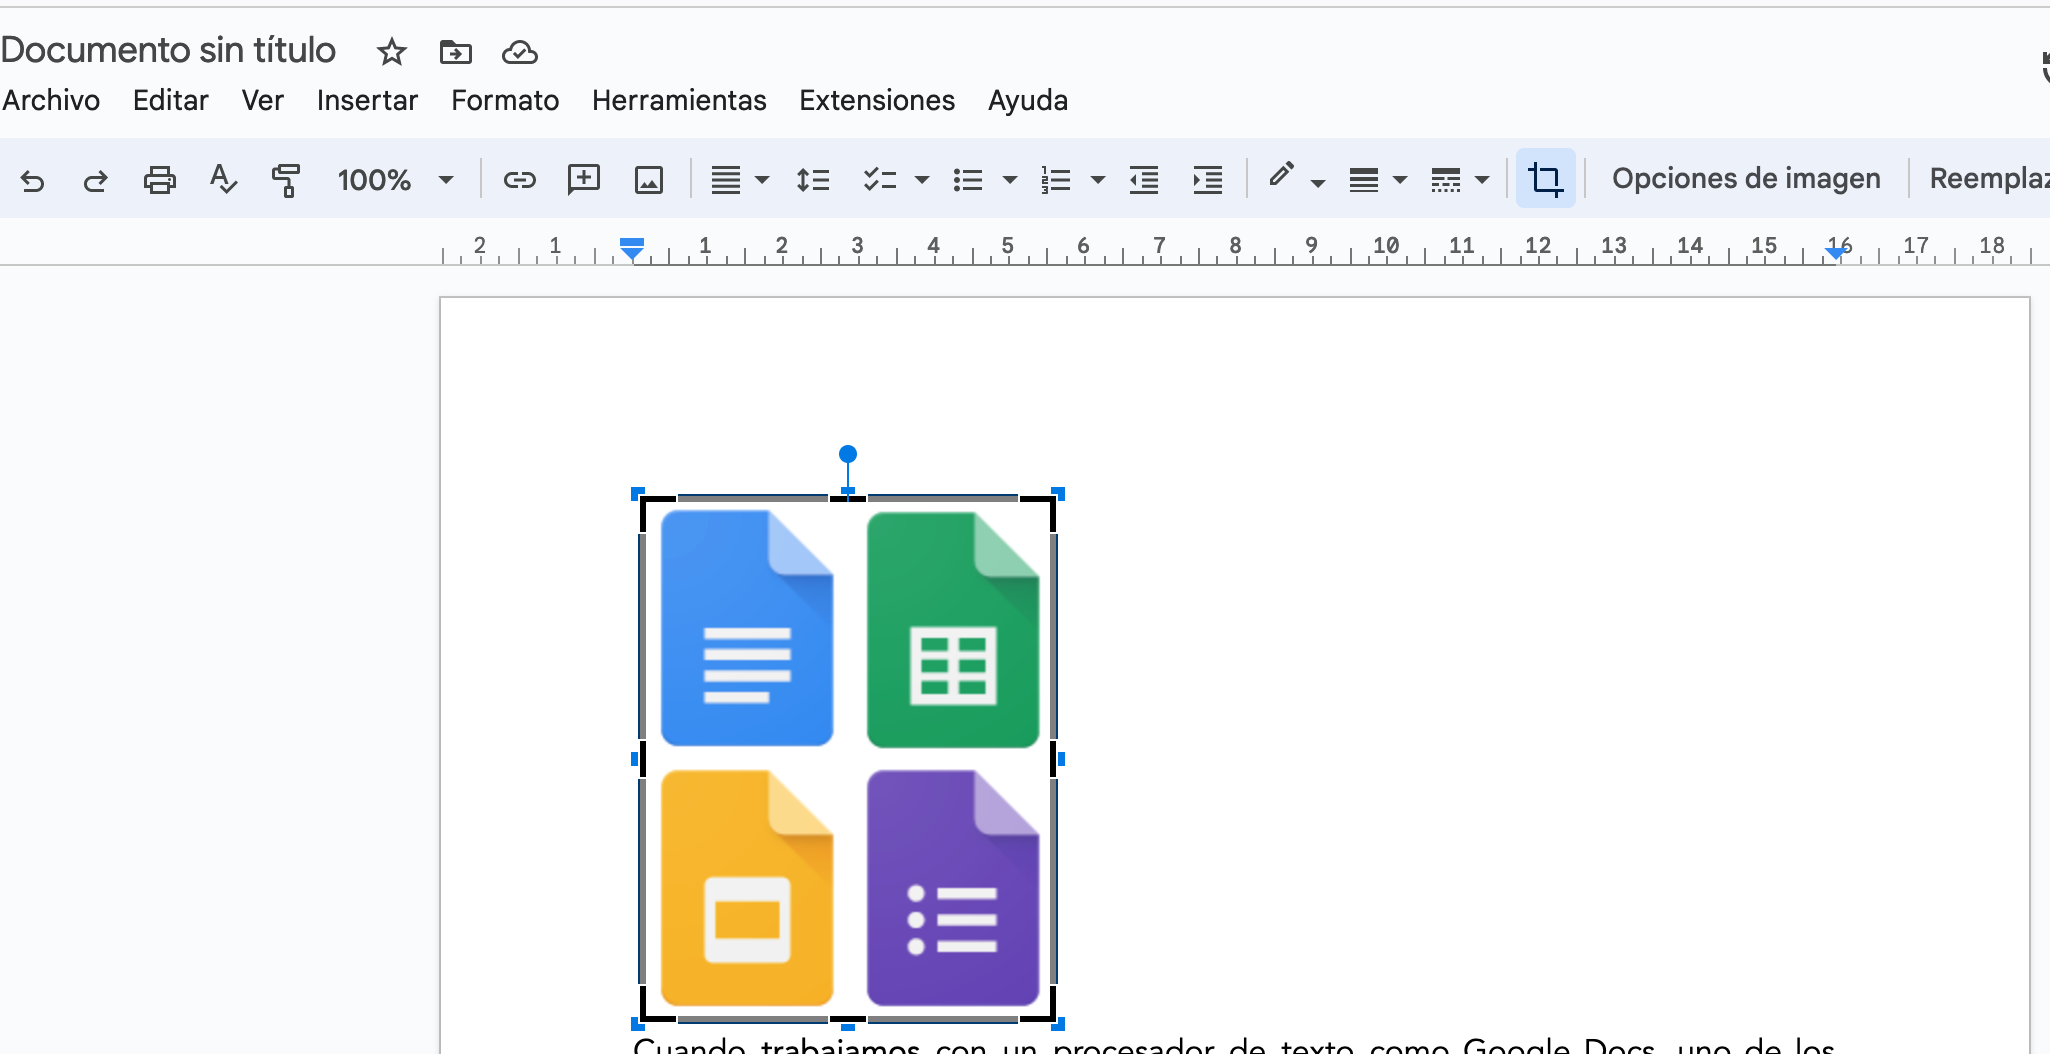Click the image rotation handle
Screen dimensions: 2050x1054
tap(848, 454)
